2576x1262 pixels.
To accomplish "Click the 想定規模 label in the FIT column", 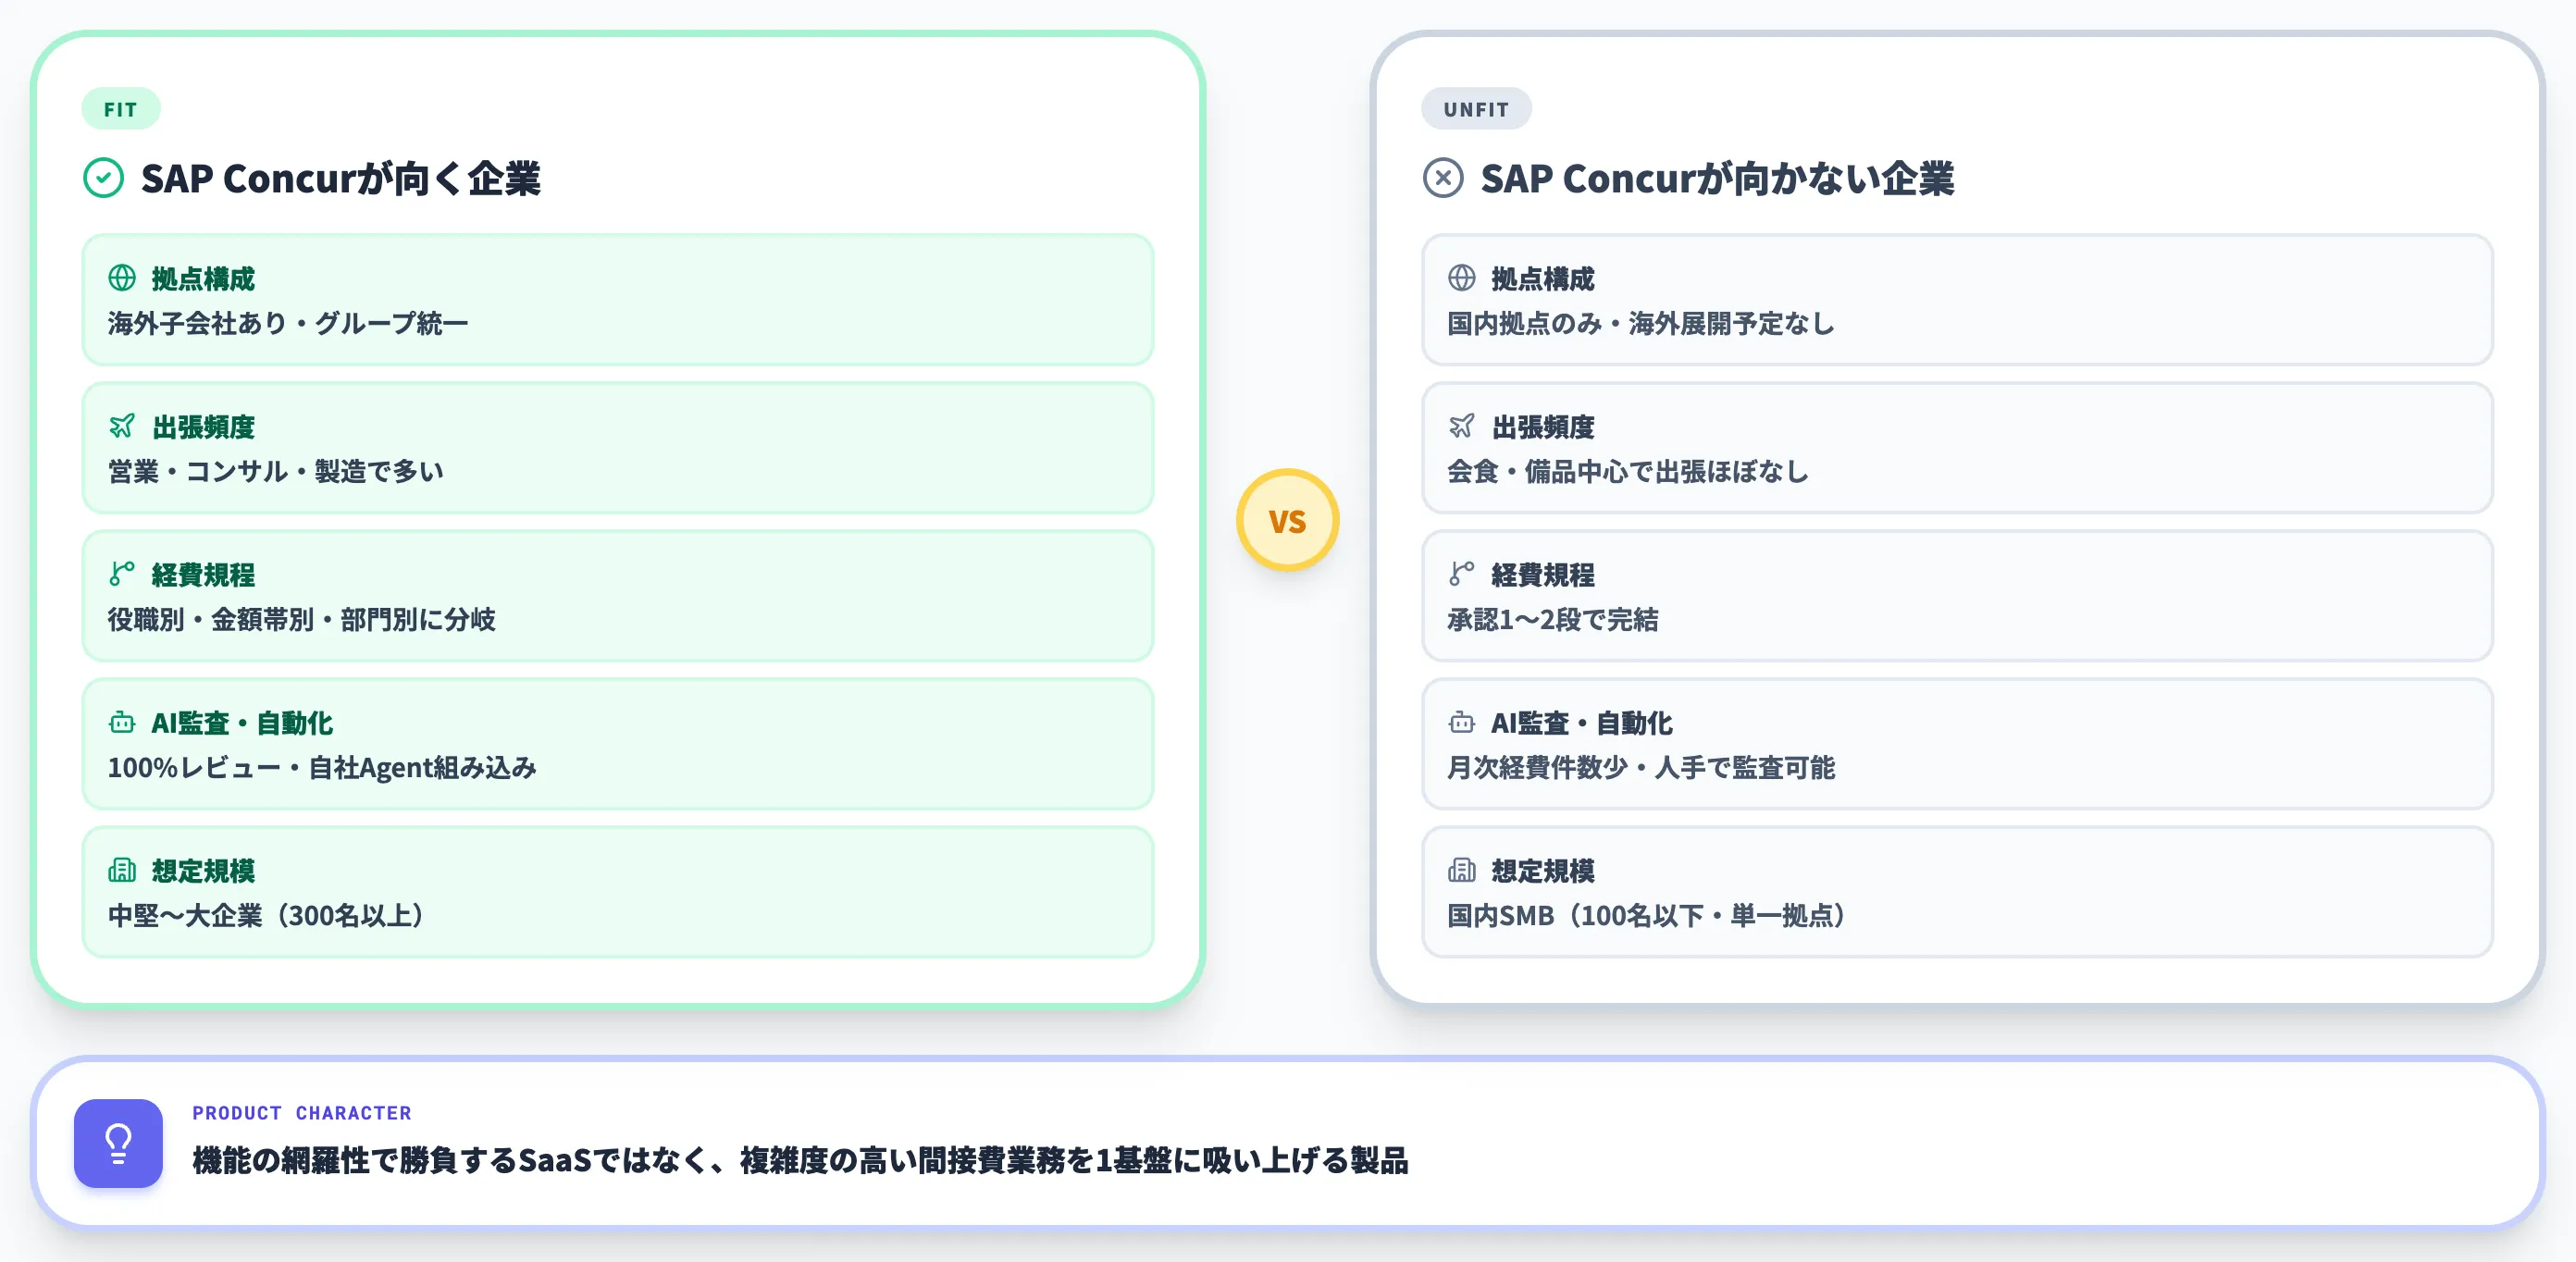I will coord(203,871).
